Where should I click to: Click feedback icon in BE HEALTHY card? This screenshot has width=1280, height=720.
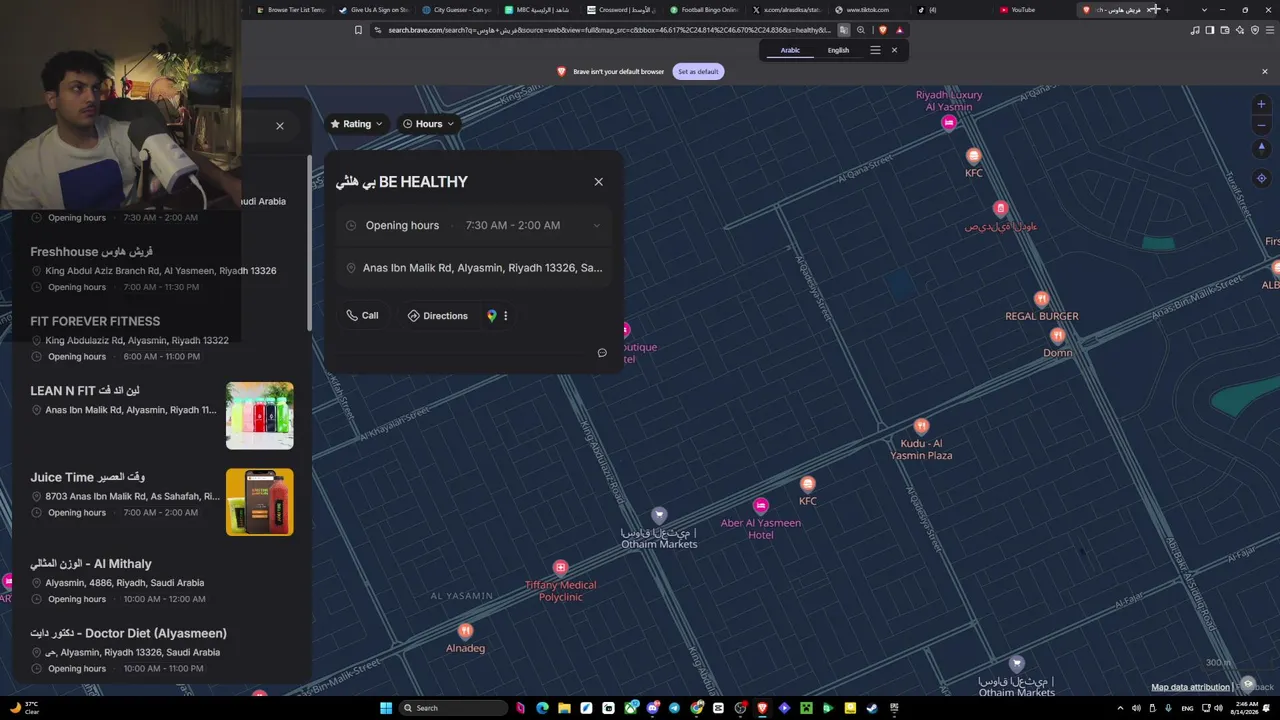602,352
